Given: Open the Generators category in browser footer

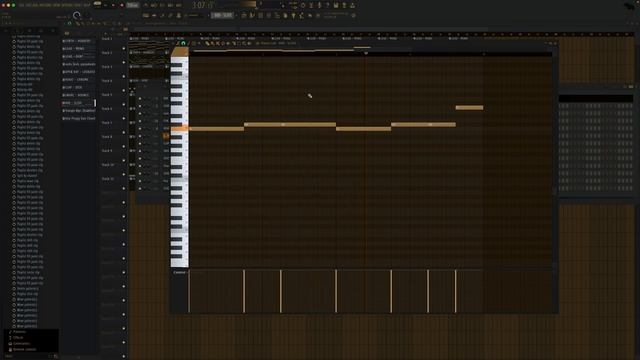Looking at the screenshot, I should [19, 344].
